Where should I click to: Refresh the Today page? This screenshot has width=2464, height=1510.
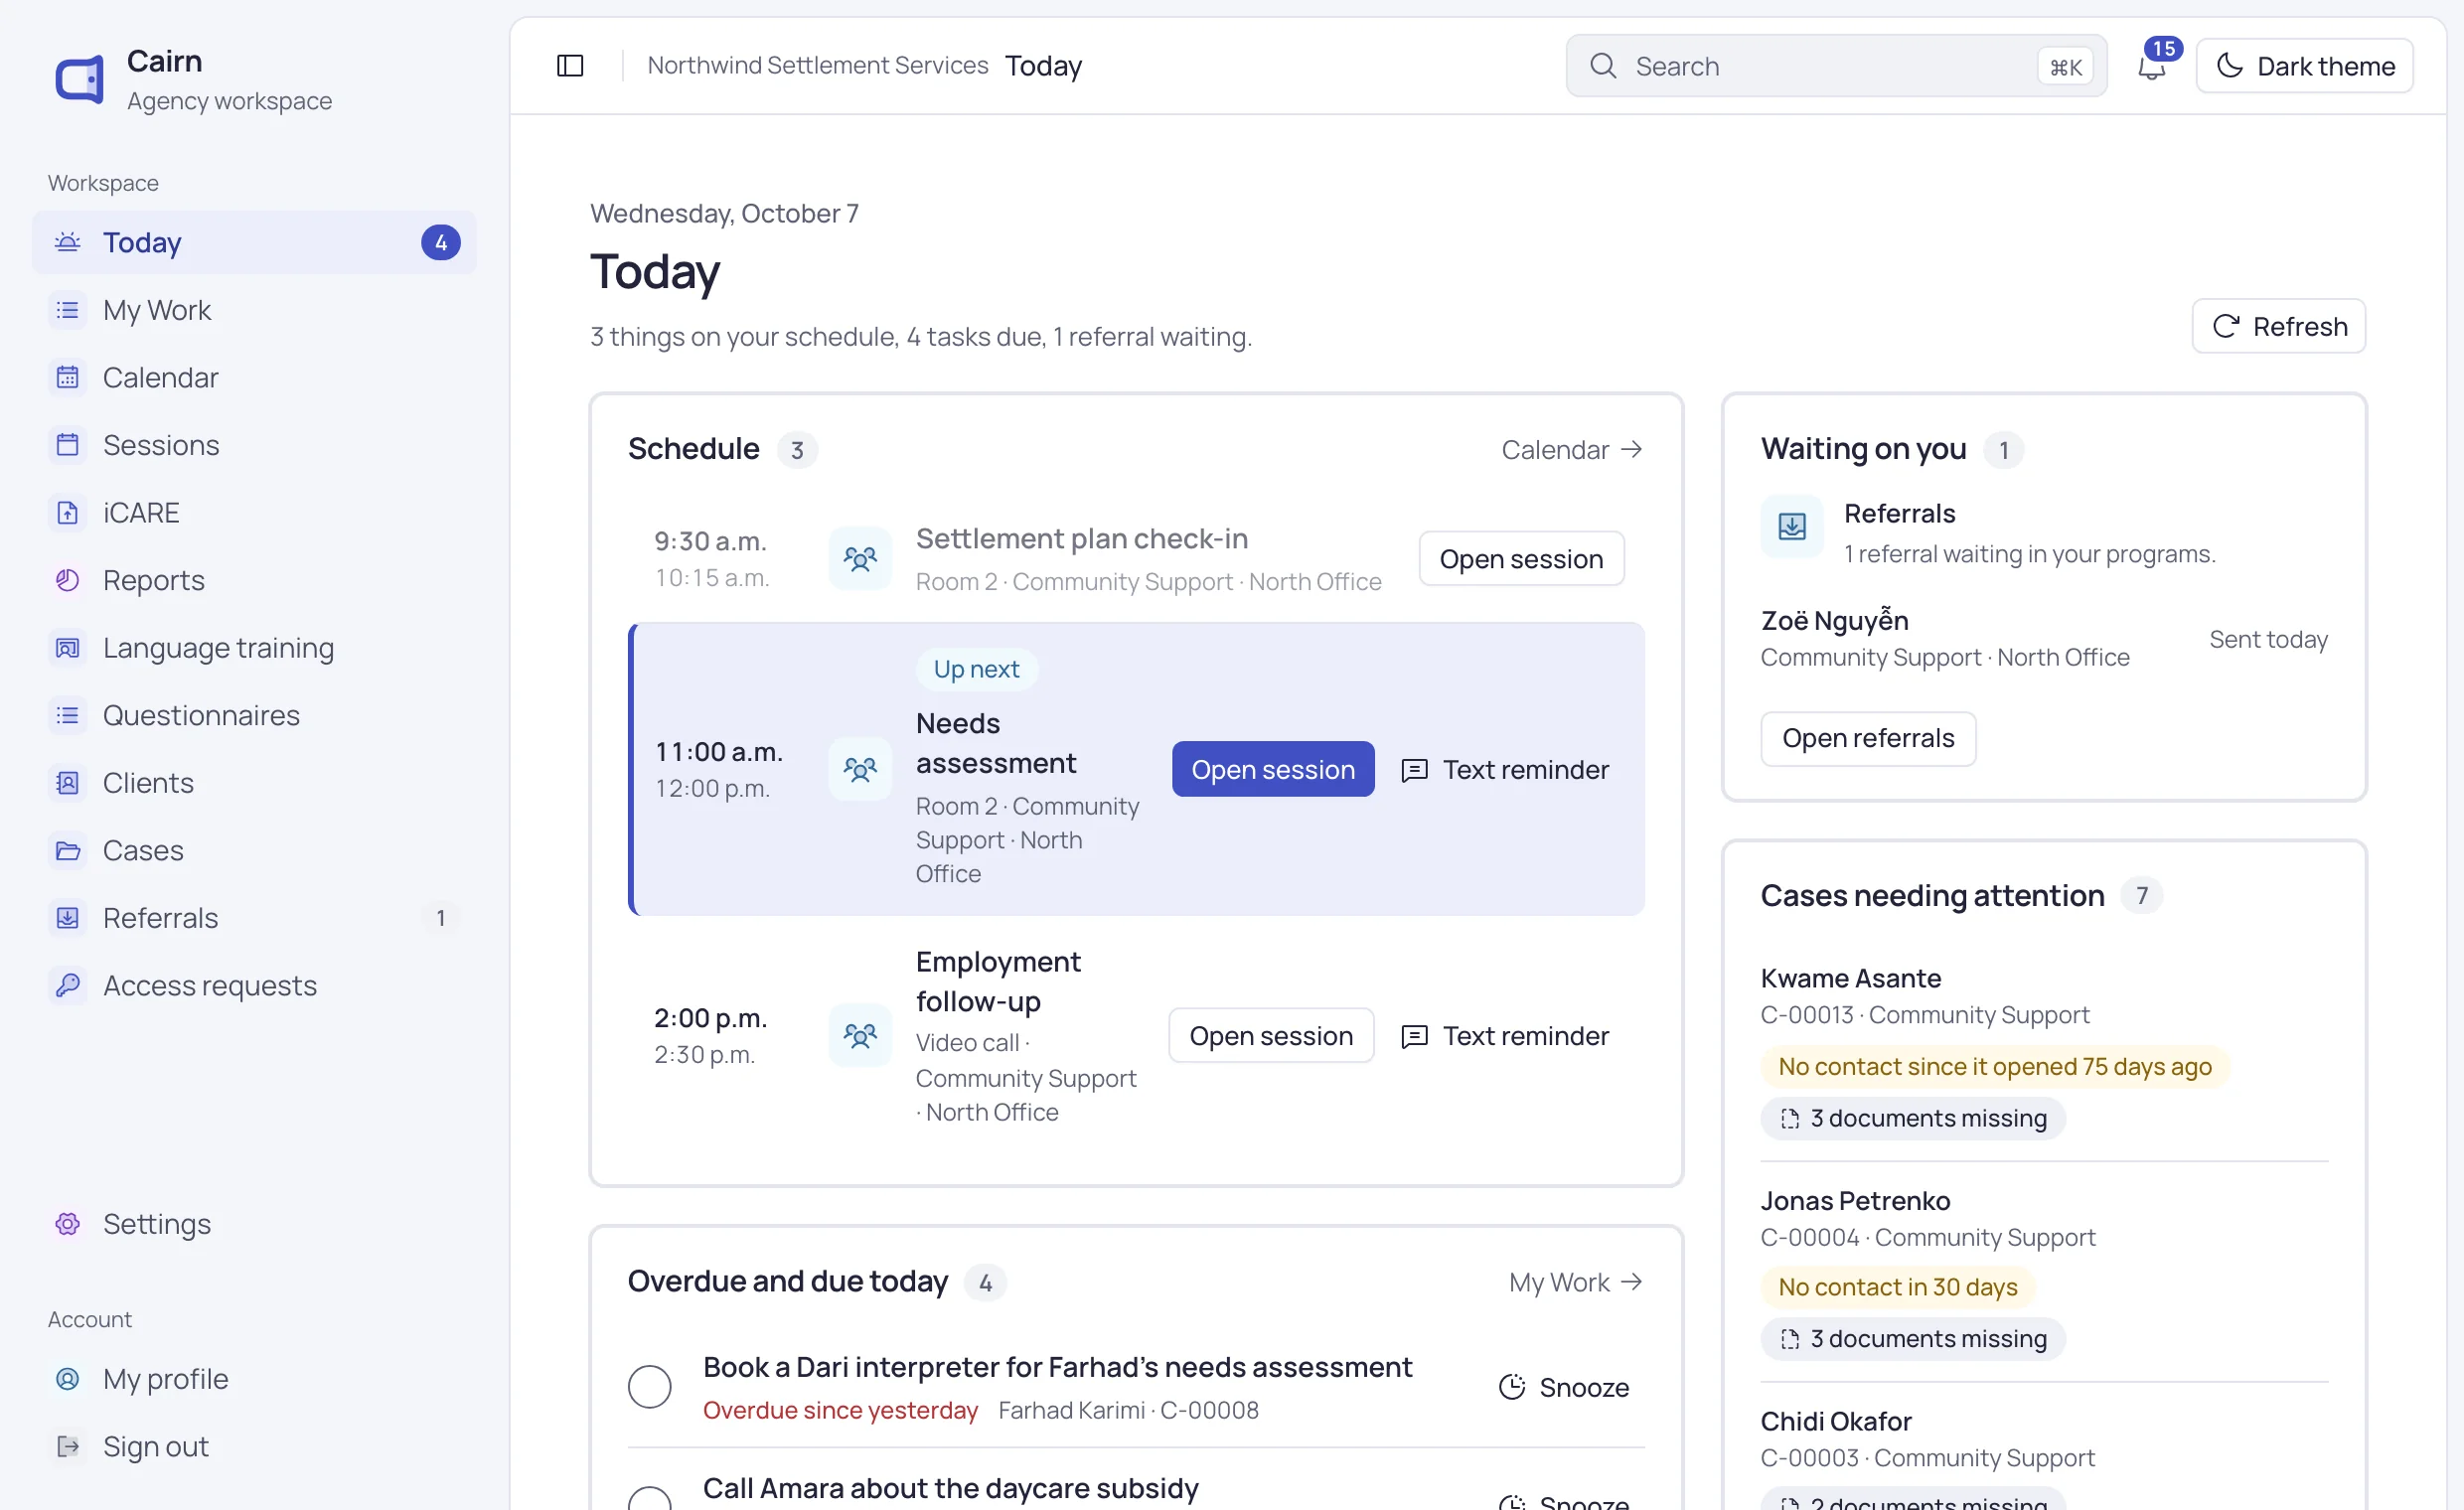2278,326
